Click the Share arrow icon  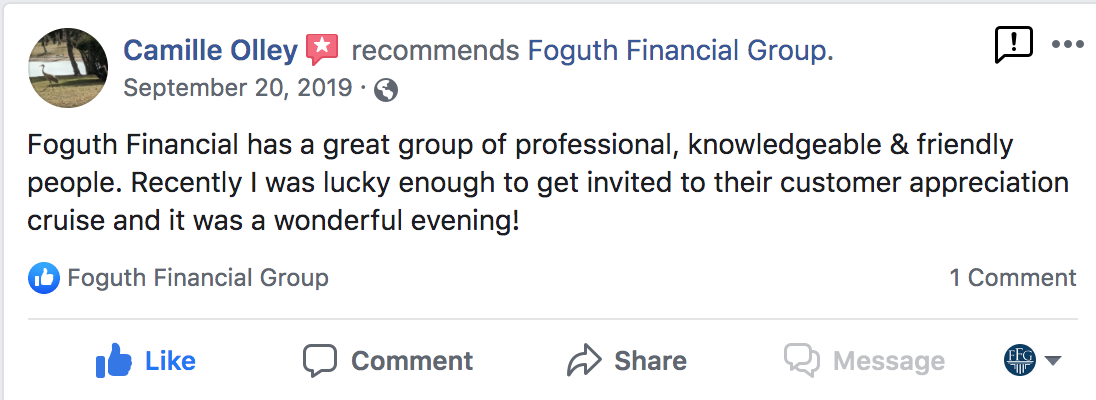[x=582, y=360]
